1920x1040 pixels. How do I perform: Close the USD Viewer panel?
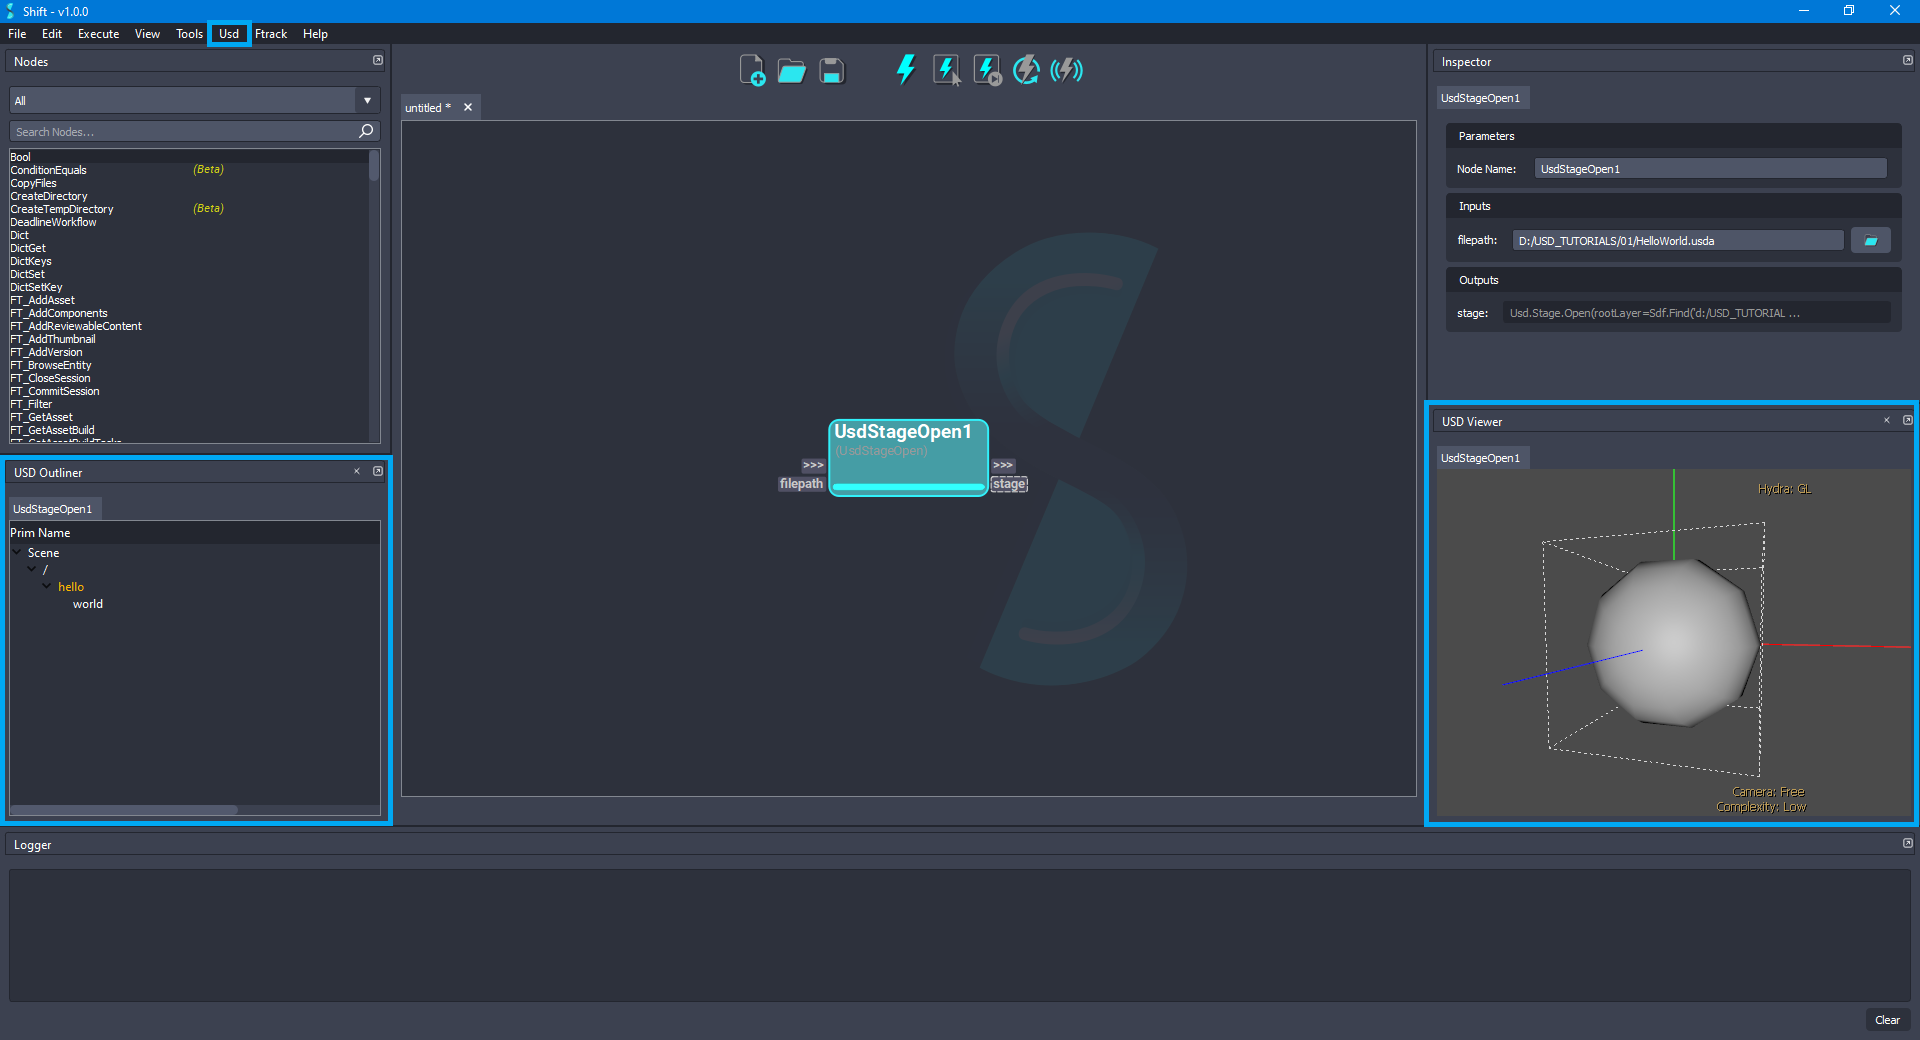tap(1886, 420)
